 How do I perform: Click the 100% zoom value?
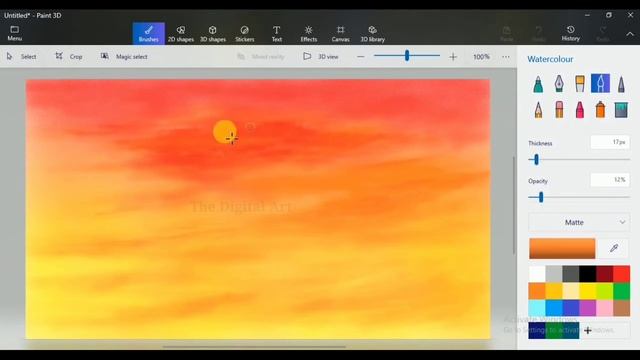(481, 57)
